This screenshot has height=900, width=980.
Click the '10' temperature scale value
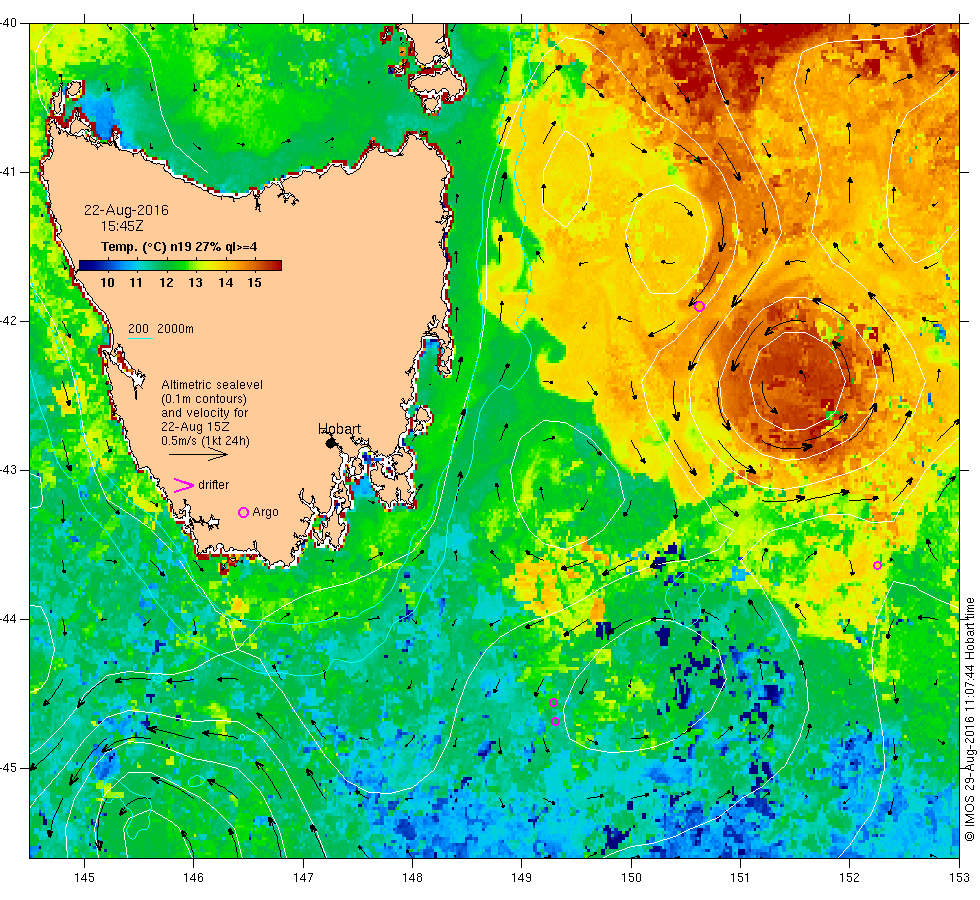pyautogui.click(x=108, y=282)
